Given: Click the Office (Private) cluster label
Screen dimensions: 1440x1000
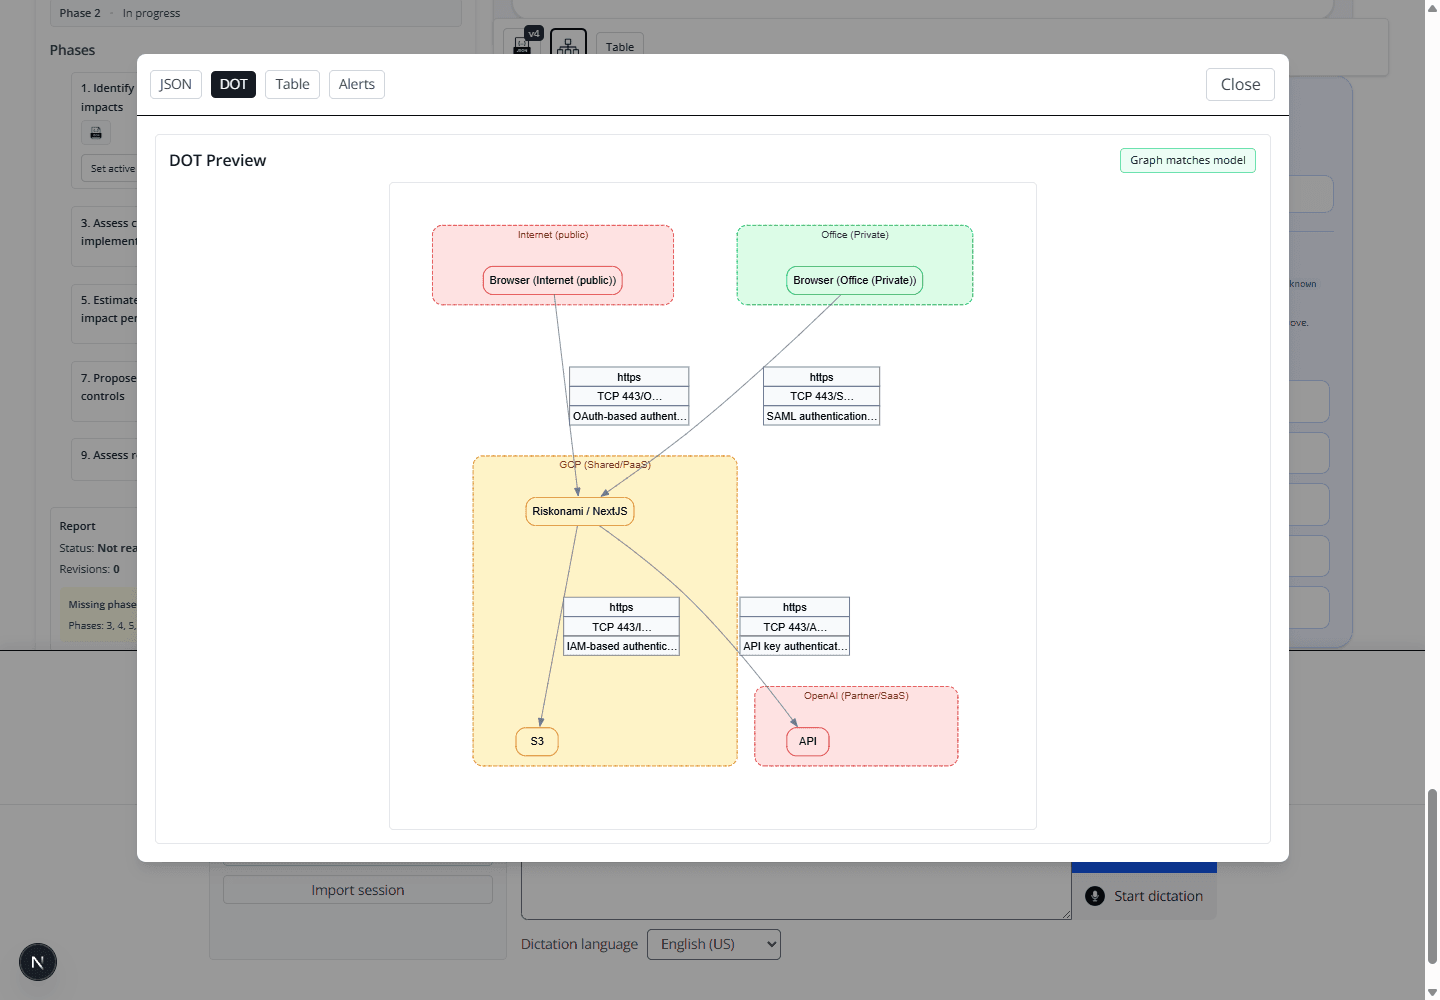Looking at the screenshot, I should coord(855,235).
